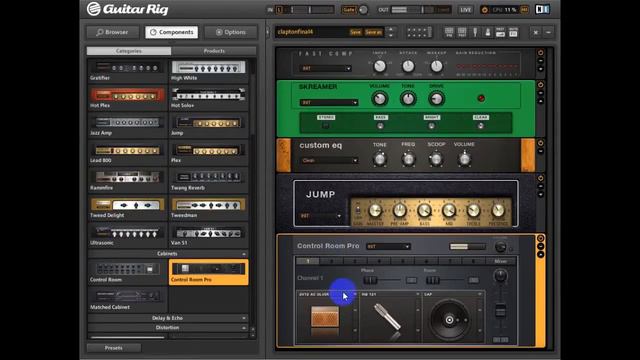This screenshot has width=640, height=360.
Task: Click the Save preset button
Action: [x=355, y=32]
